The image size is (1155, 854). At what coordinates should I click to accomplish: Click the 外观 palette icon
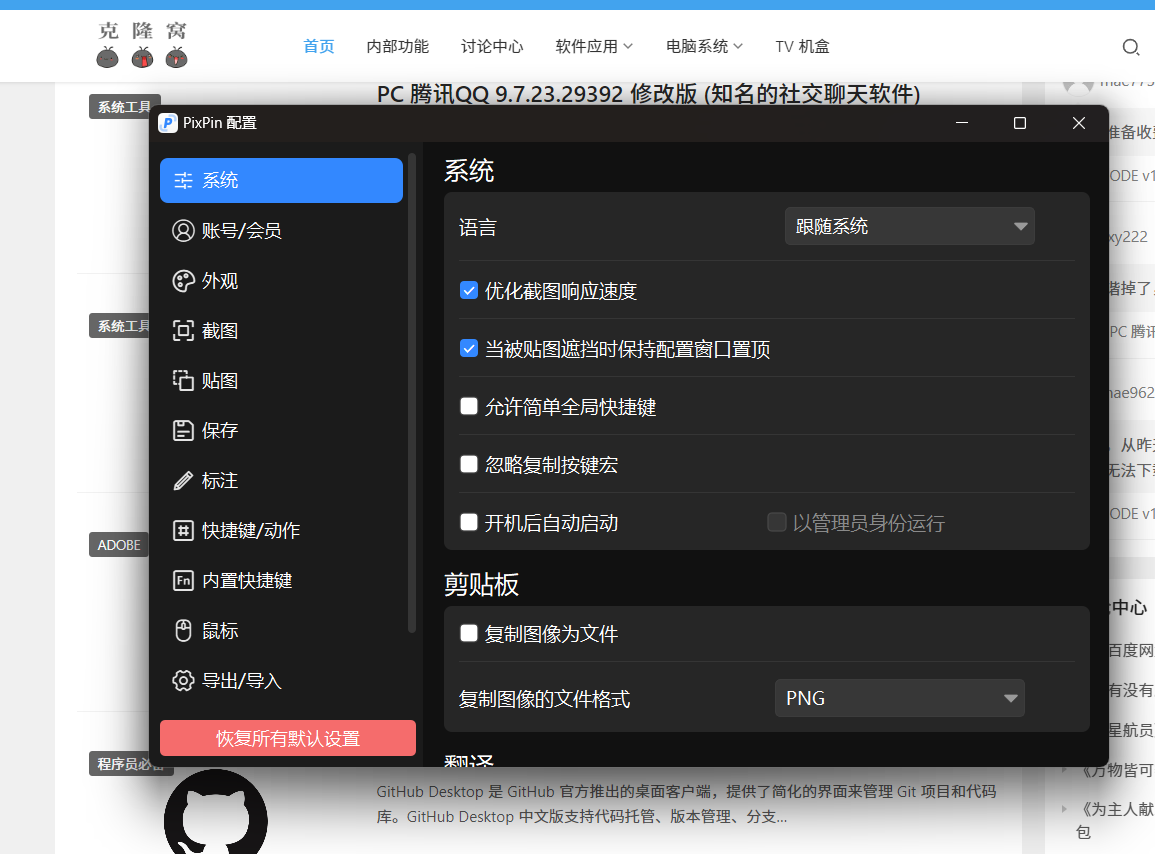[x=183, y=281]
